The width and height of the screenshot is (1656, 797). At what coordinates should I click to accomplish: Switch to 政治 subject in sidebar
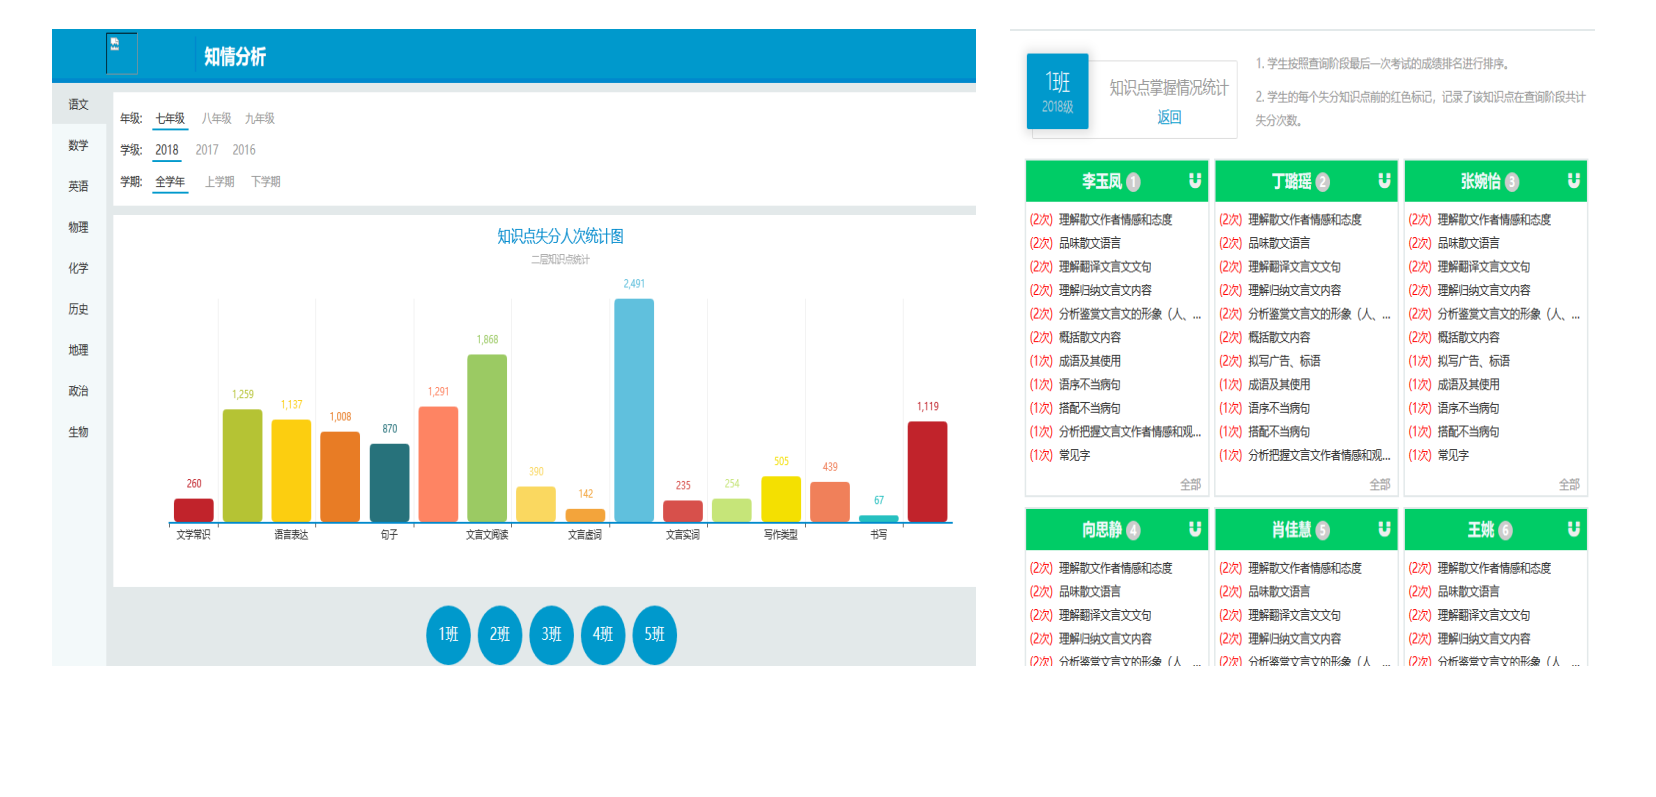click(x=79, y=391)
